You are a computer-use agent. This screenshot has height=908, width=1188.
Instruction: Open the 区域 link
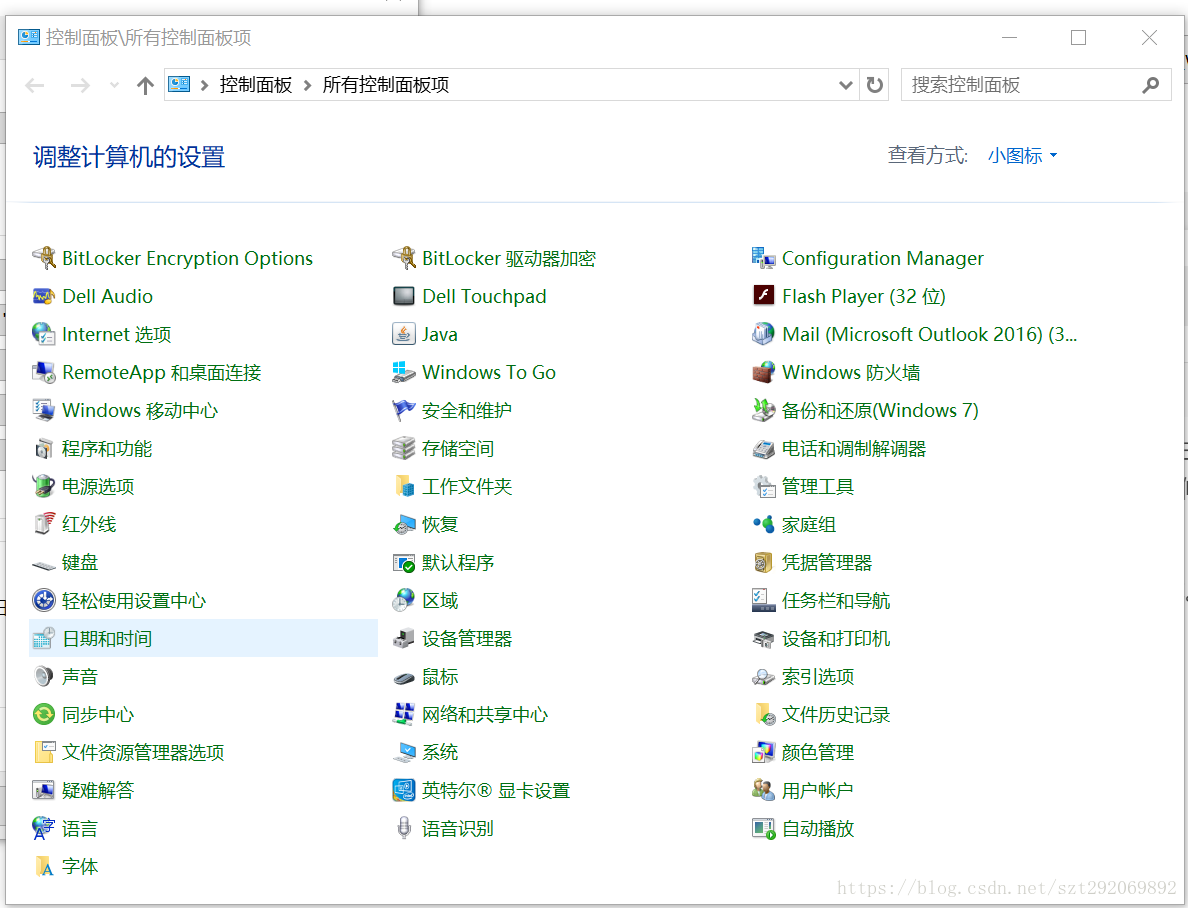tap(439, 600)
